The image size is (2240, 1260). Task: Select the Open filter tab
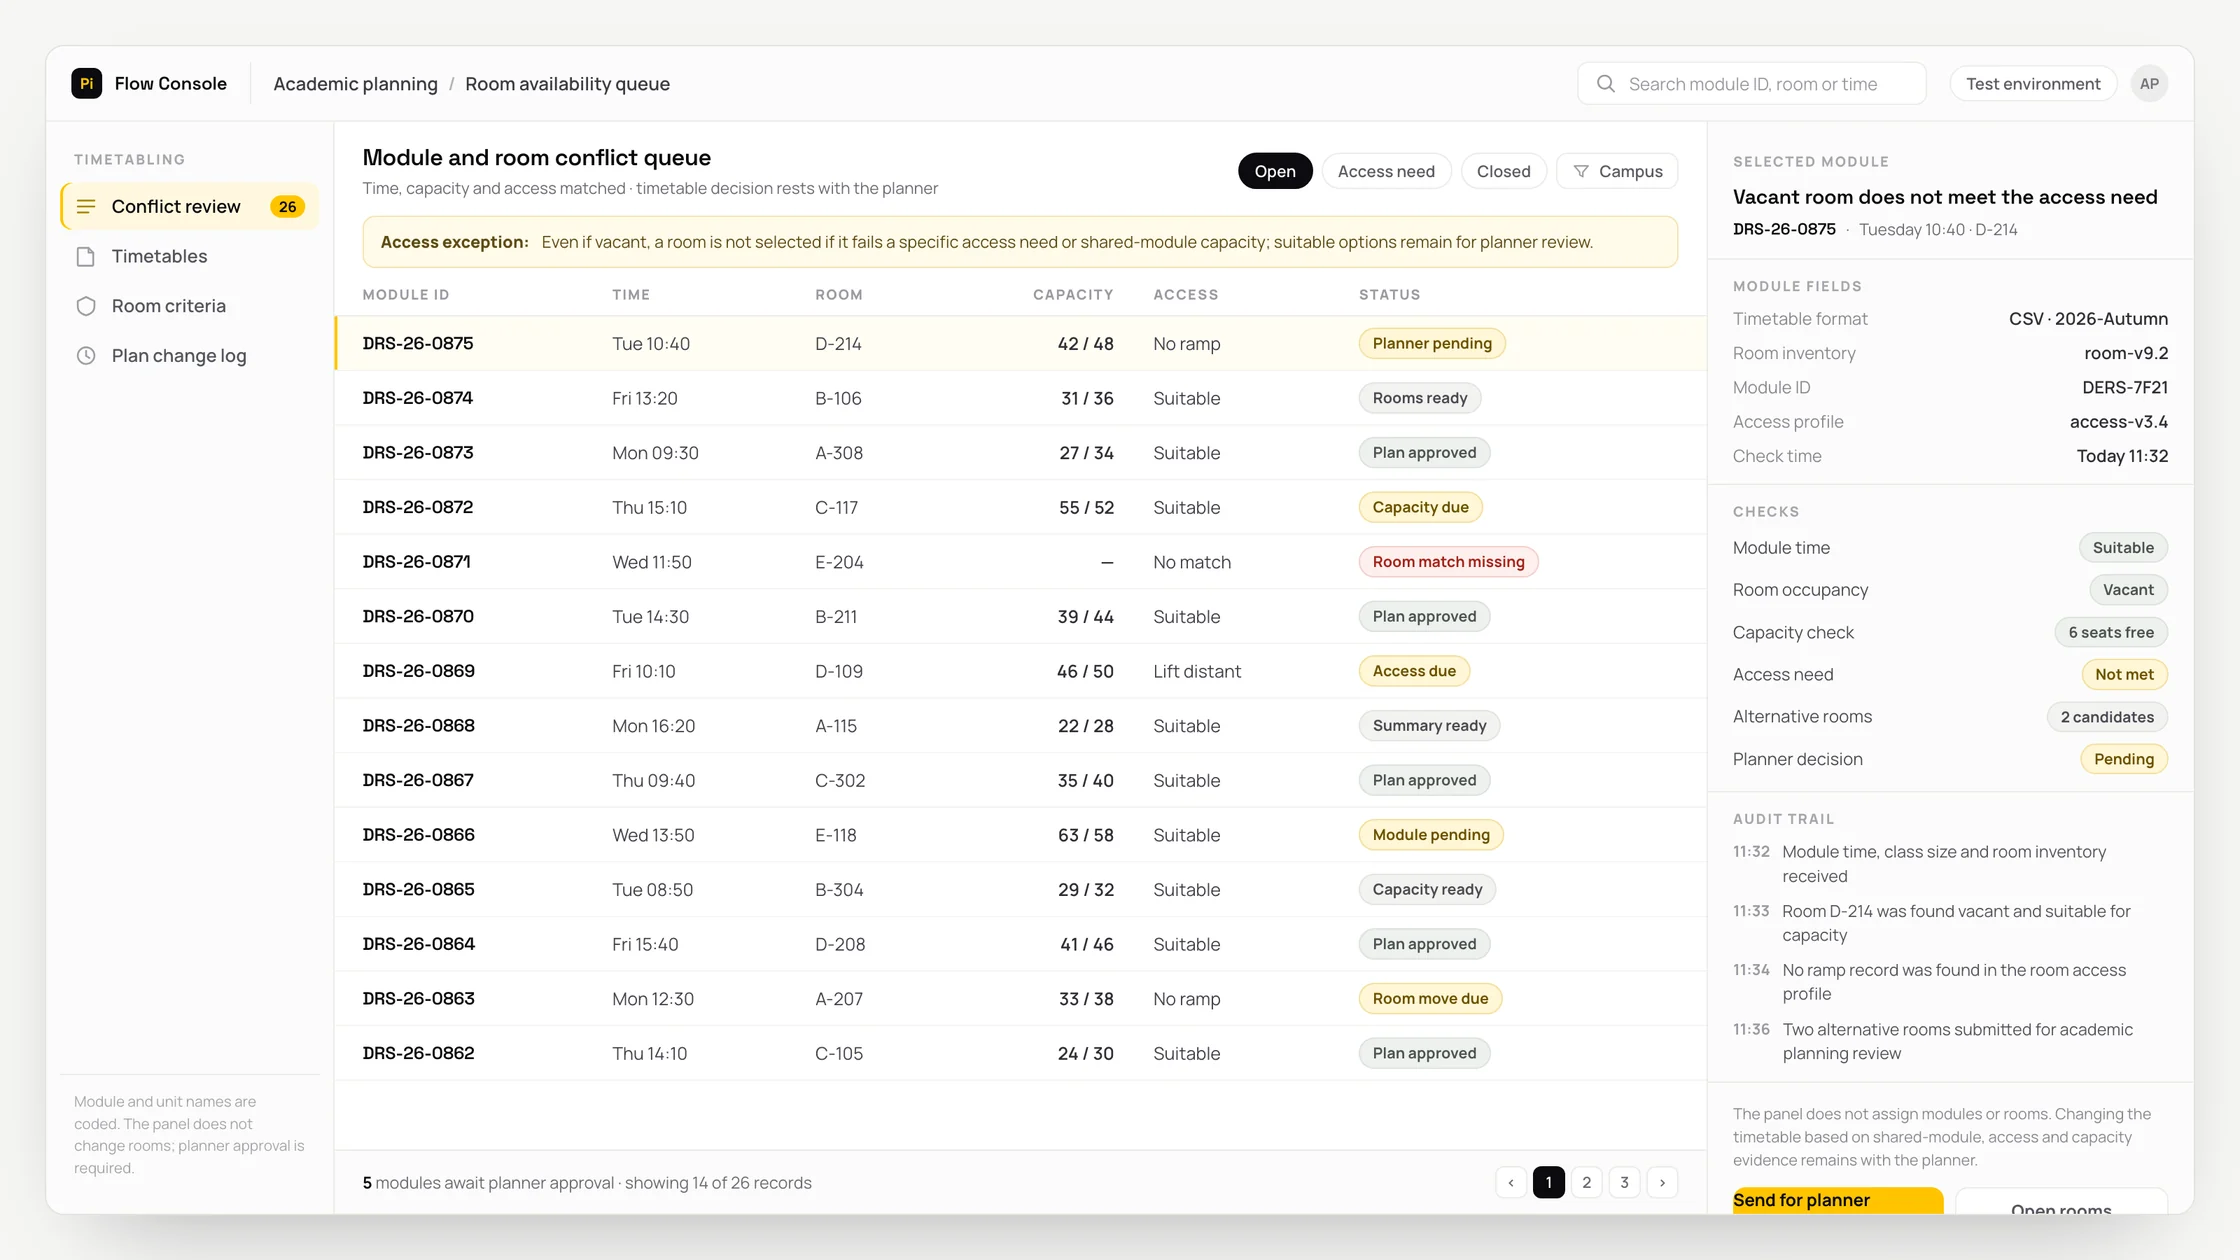1275,171
